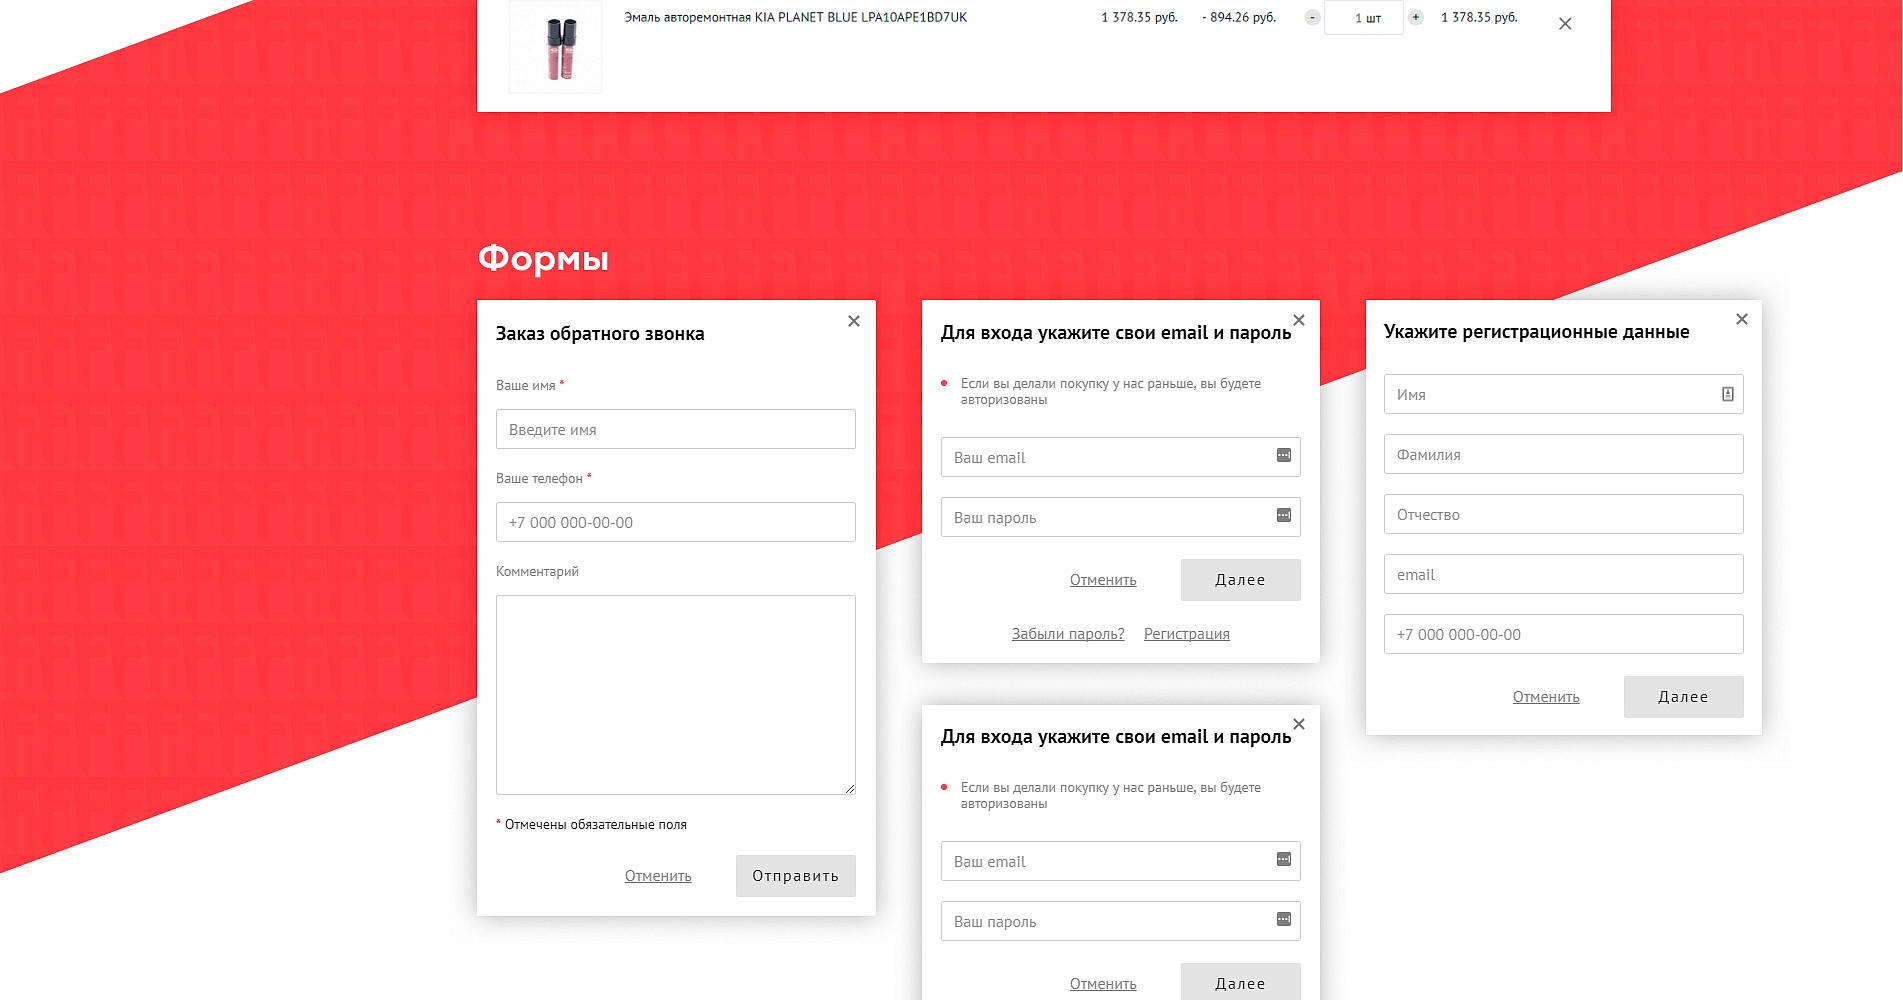Go to Регистрация link
This screenshot has height=1000, width=1903.
tap(1186, 634)
